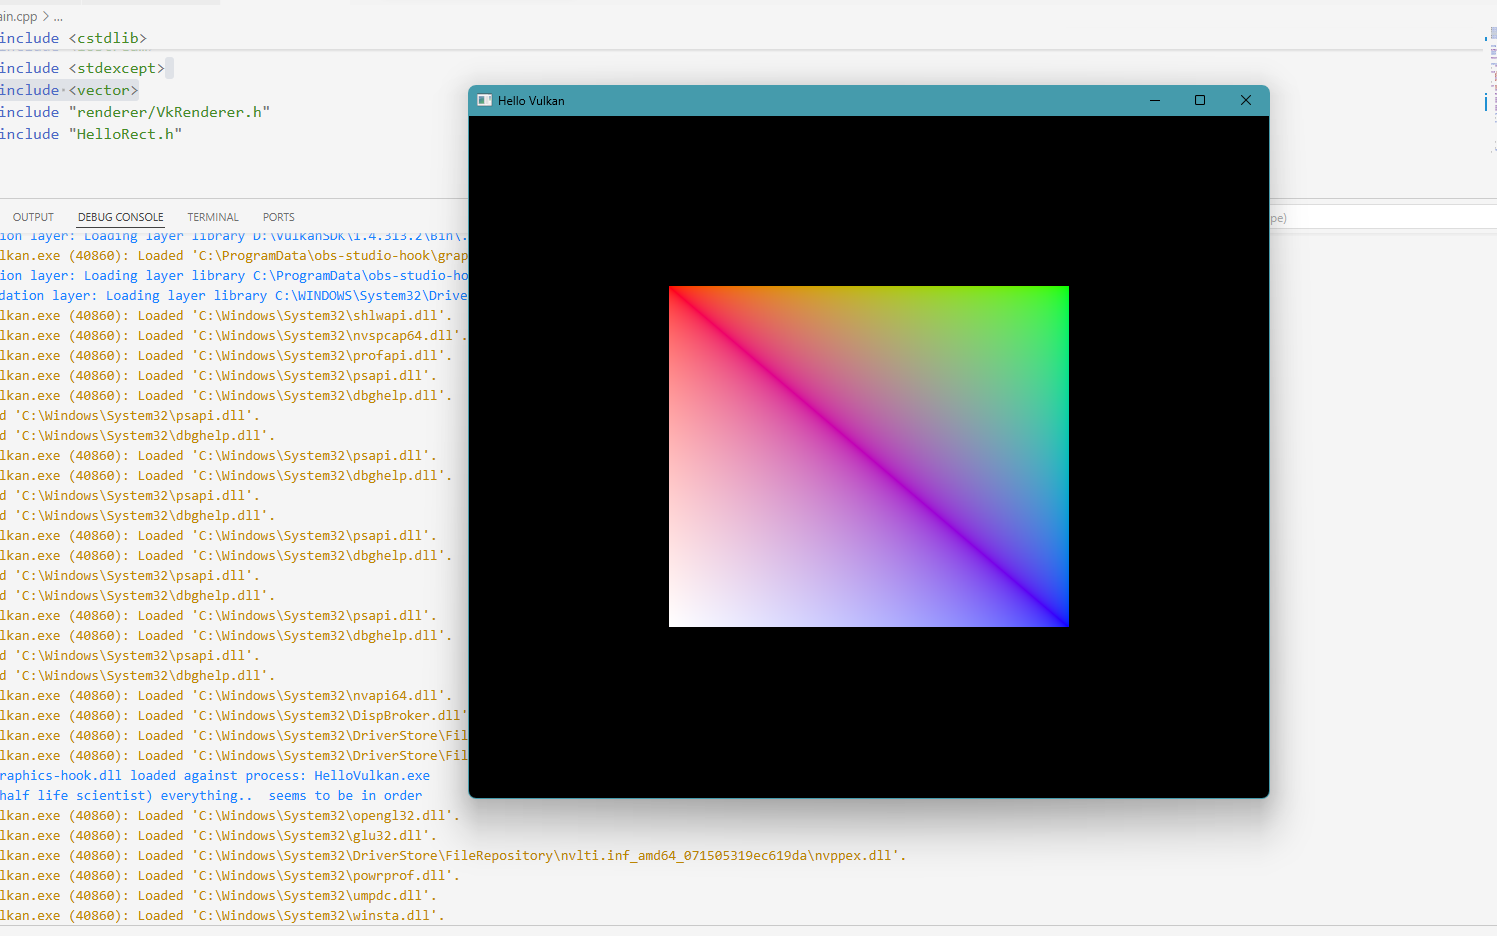Minimize the Hello Vulkan window

point(1155,100)
